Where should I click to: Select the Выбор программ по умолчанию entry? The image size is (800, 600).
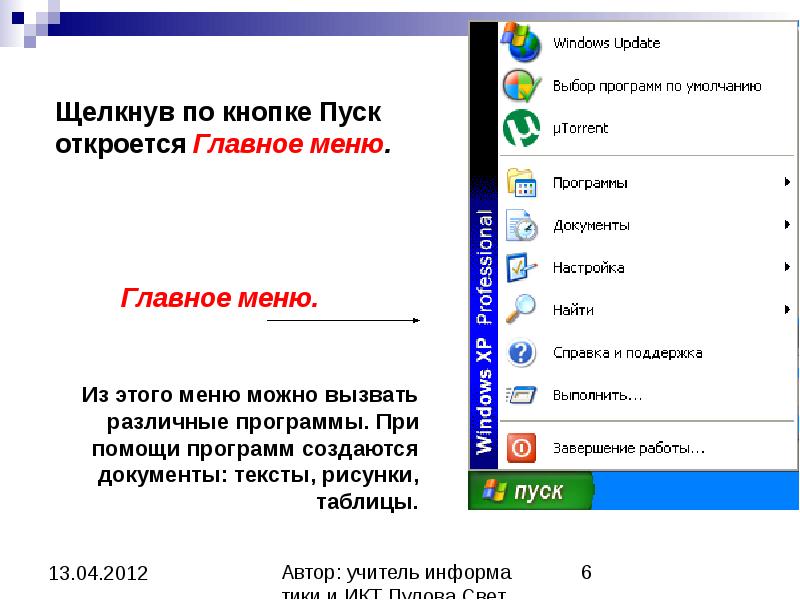657,86
